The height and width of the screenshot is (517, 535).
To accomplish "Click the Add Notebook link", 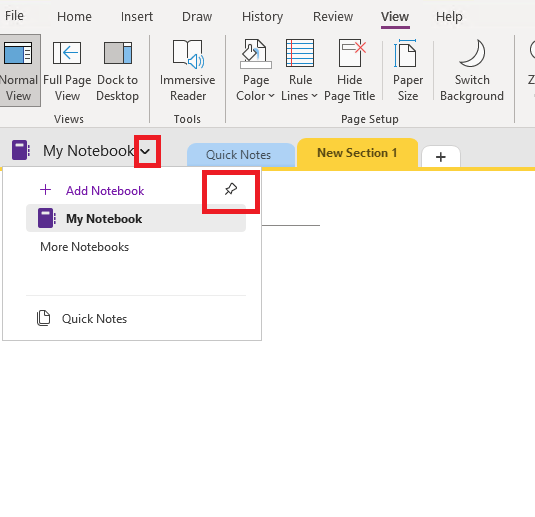I will tap(105, 191).
